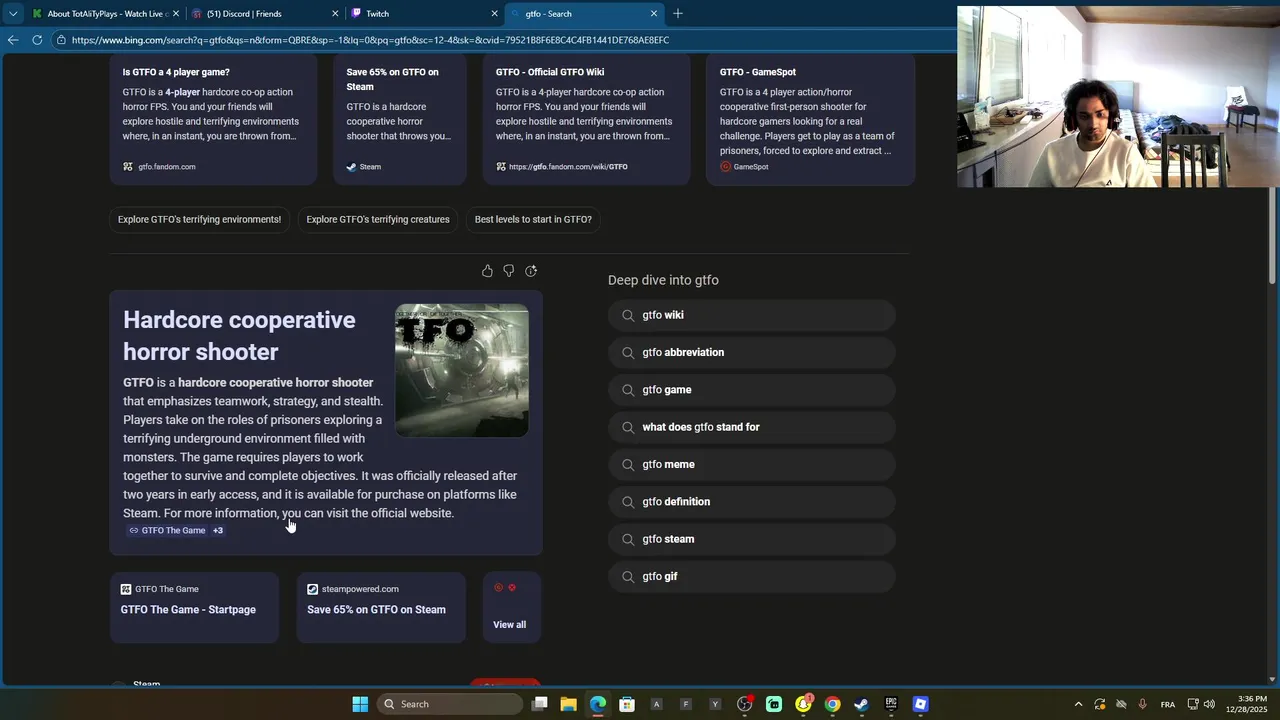Launch Google Chrome from the taskbar
The width and height of the screenshot is (1280, 720).
[x=832, y=704]
